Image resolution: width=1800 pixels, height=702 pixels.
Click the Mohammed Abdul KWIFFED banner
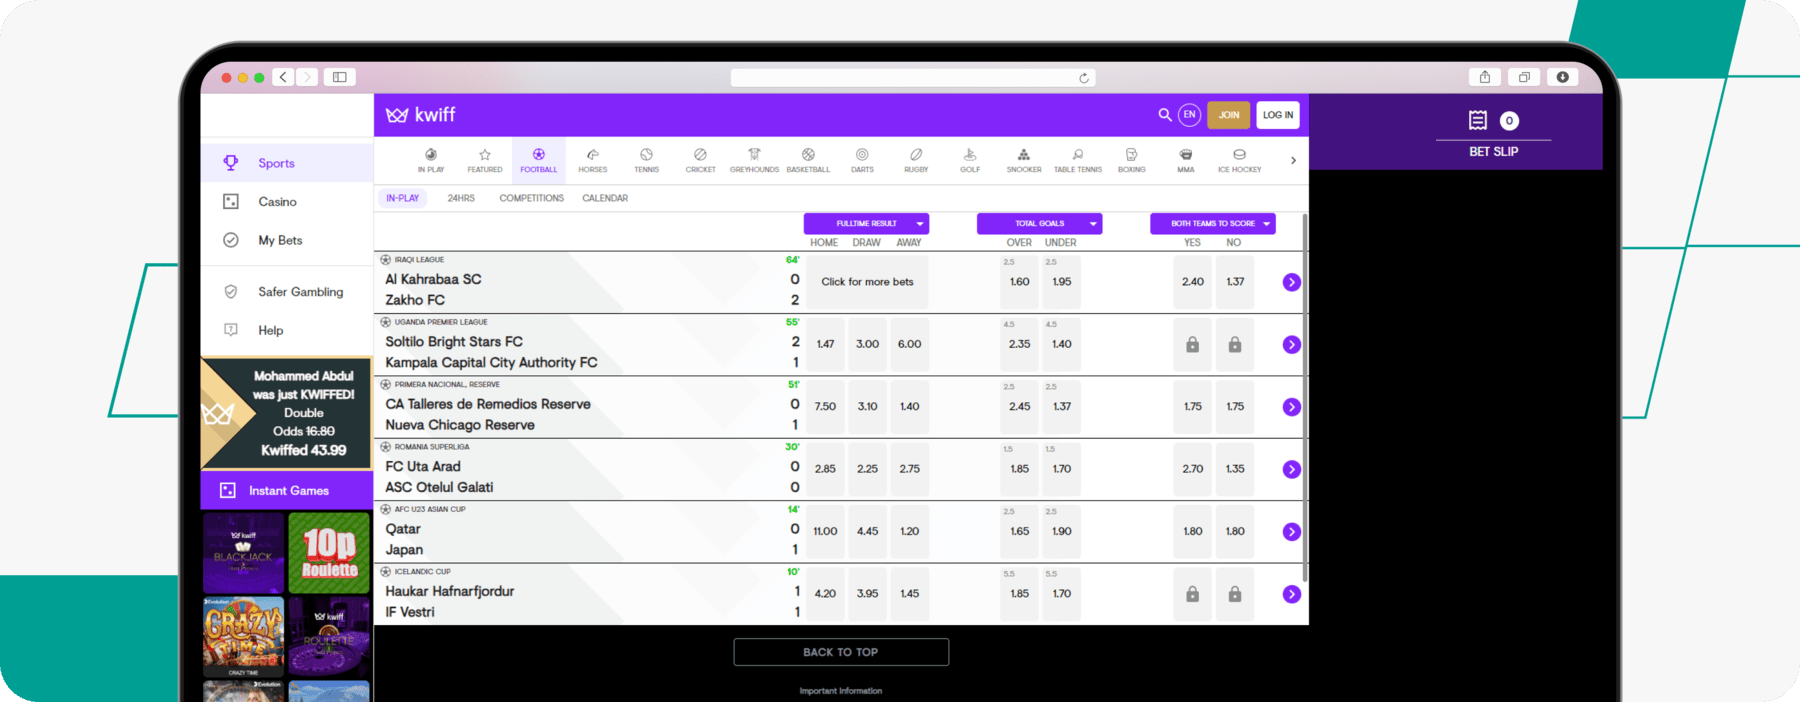(285, 413)
